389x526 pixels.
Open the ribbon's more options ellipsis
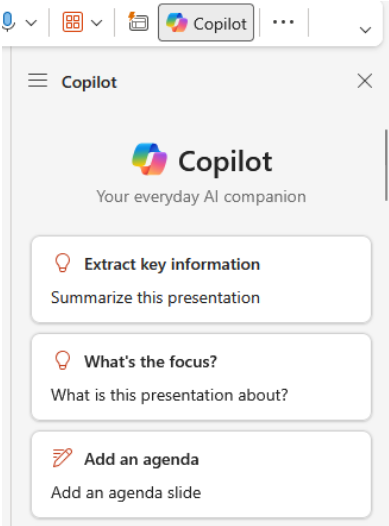[283, 22]
